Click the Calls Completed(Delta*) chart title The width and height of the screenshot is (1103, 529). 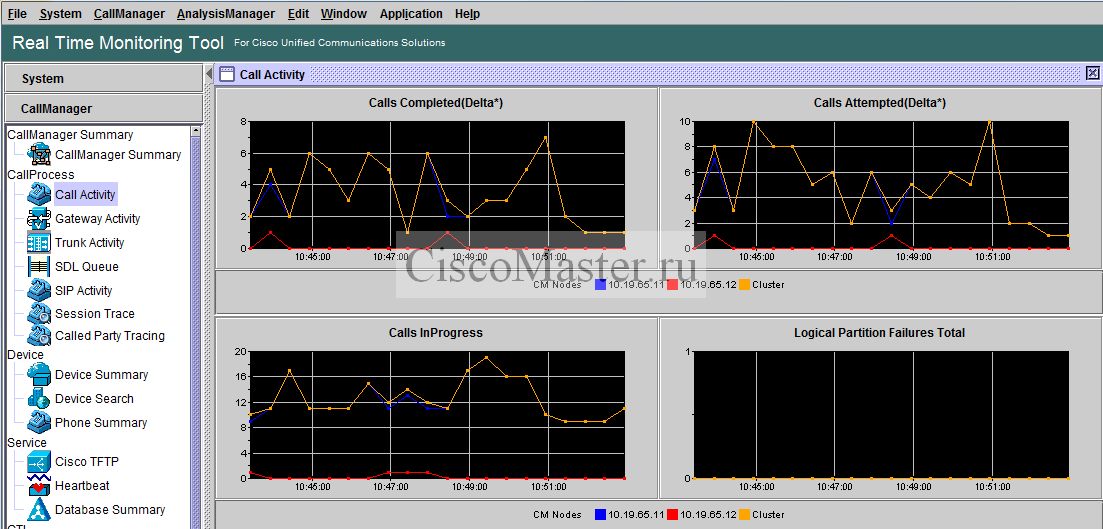pos(435,103)
